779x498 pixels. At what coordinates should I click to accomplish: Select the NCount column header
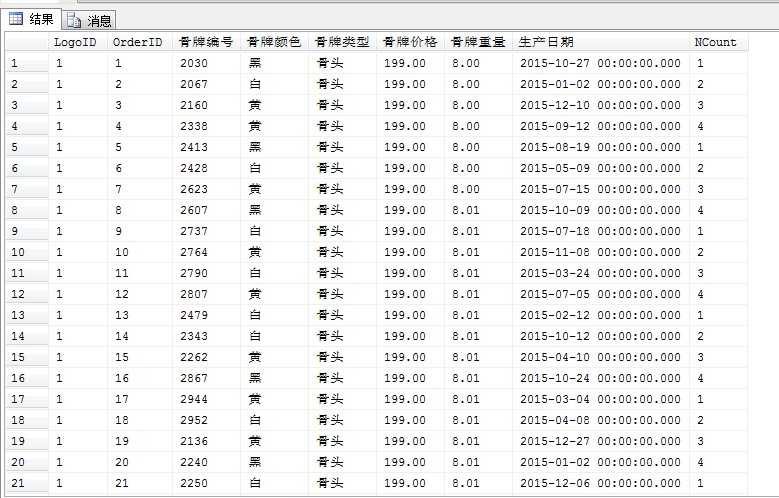pyautogui.click(x=718, y=42)
